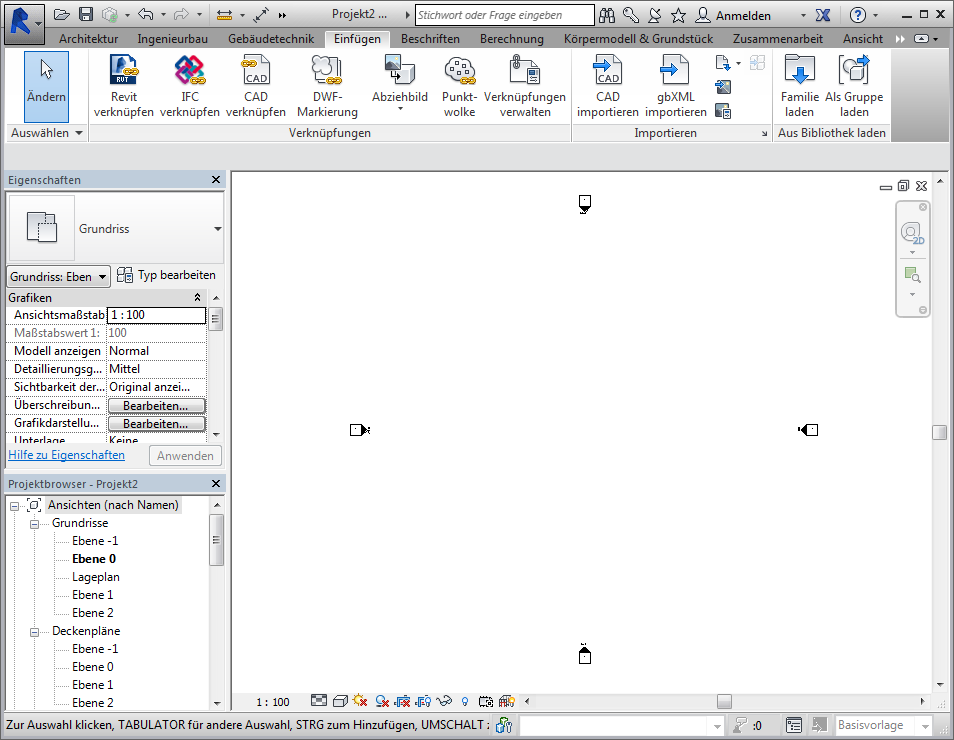Viewport: 954px width, 740px height.
Task: Switch to the Beschriften ribbon tab
Action: [x=430, y=39]
